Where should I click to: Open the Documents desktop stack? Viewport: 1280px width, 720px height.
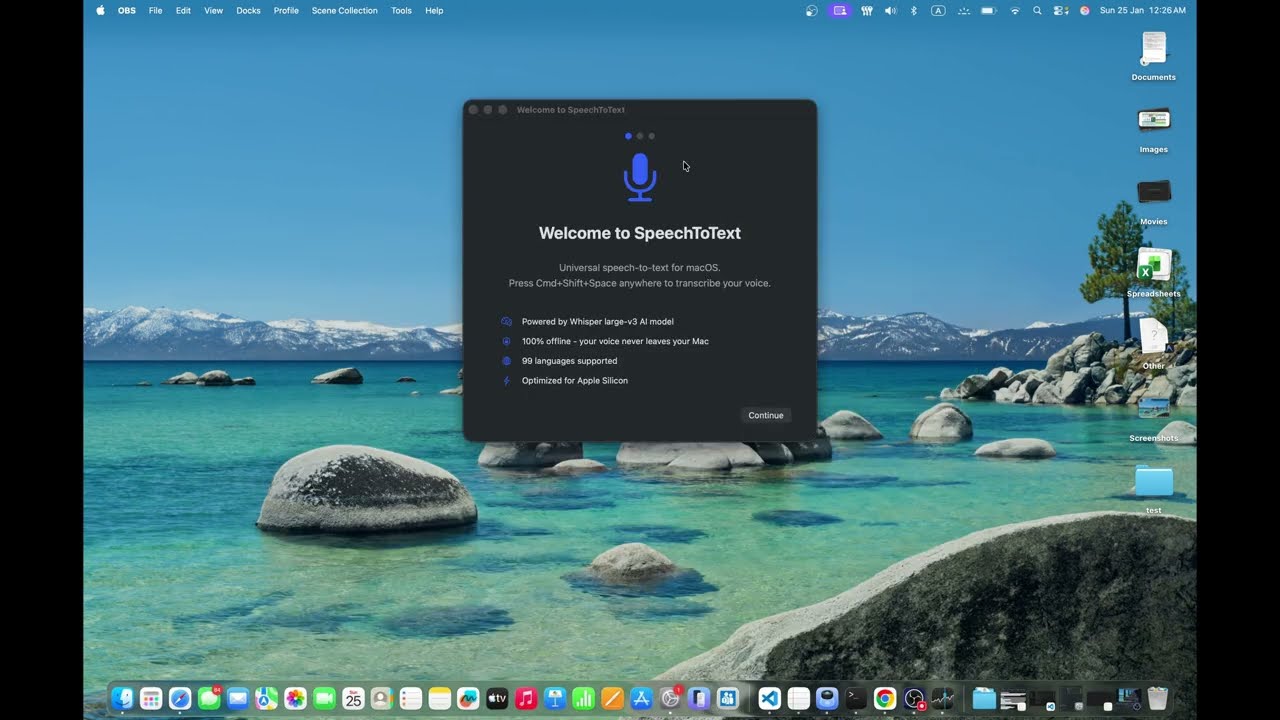[x=1154, y=56]
